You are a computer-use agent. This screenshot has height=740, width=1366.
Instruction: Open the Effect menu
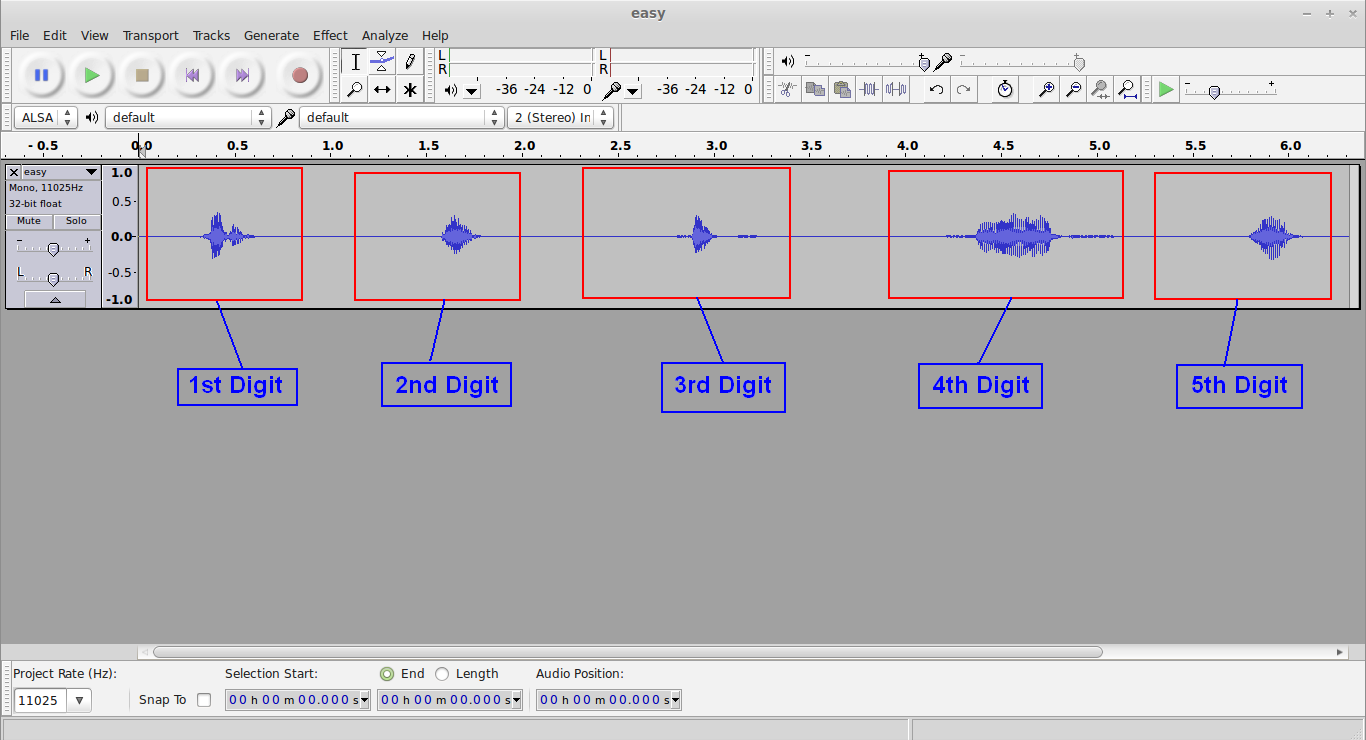click(x=330, y=35)
